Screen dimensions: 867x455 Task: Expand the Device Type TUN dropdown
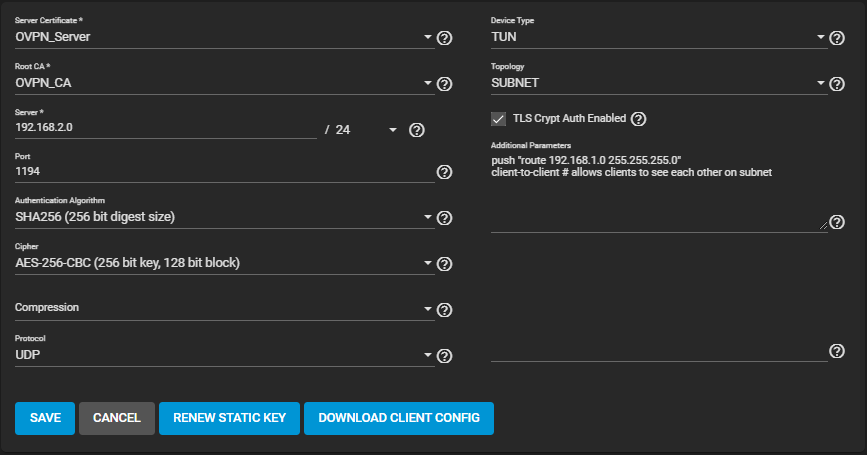coord(659,37)
